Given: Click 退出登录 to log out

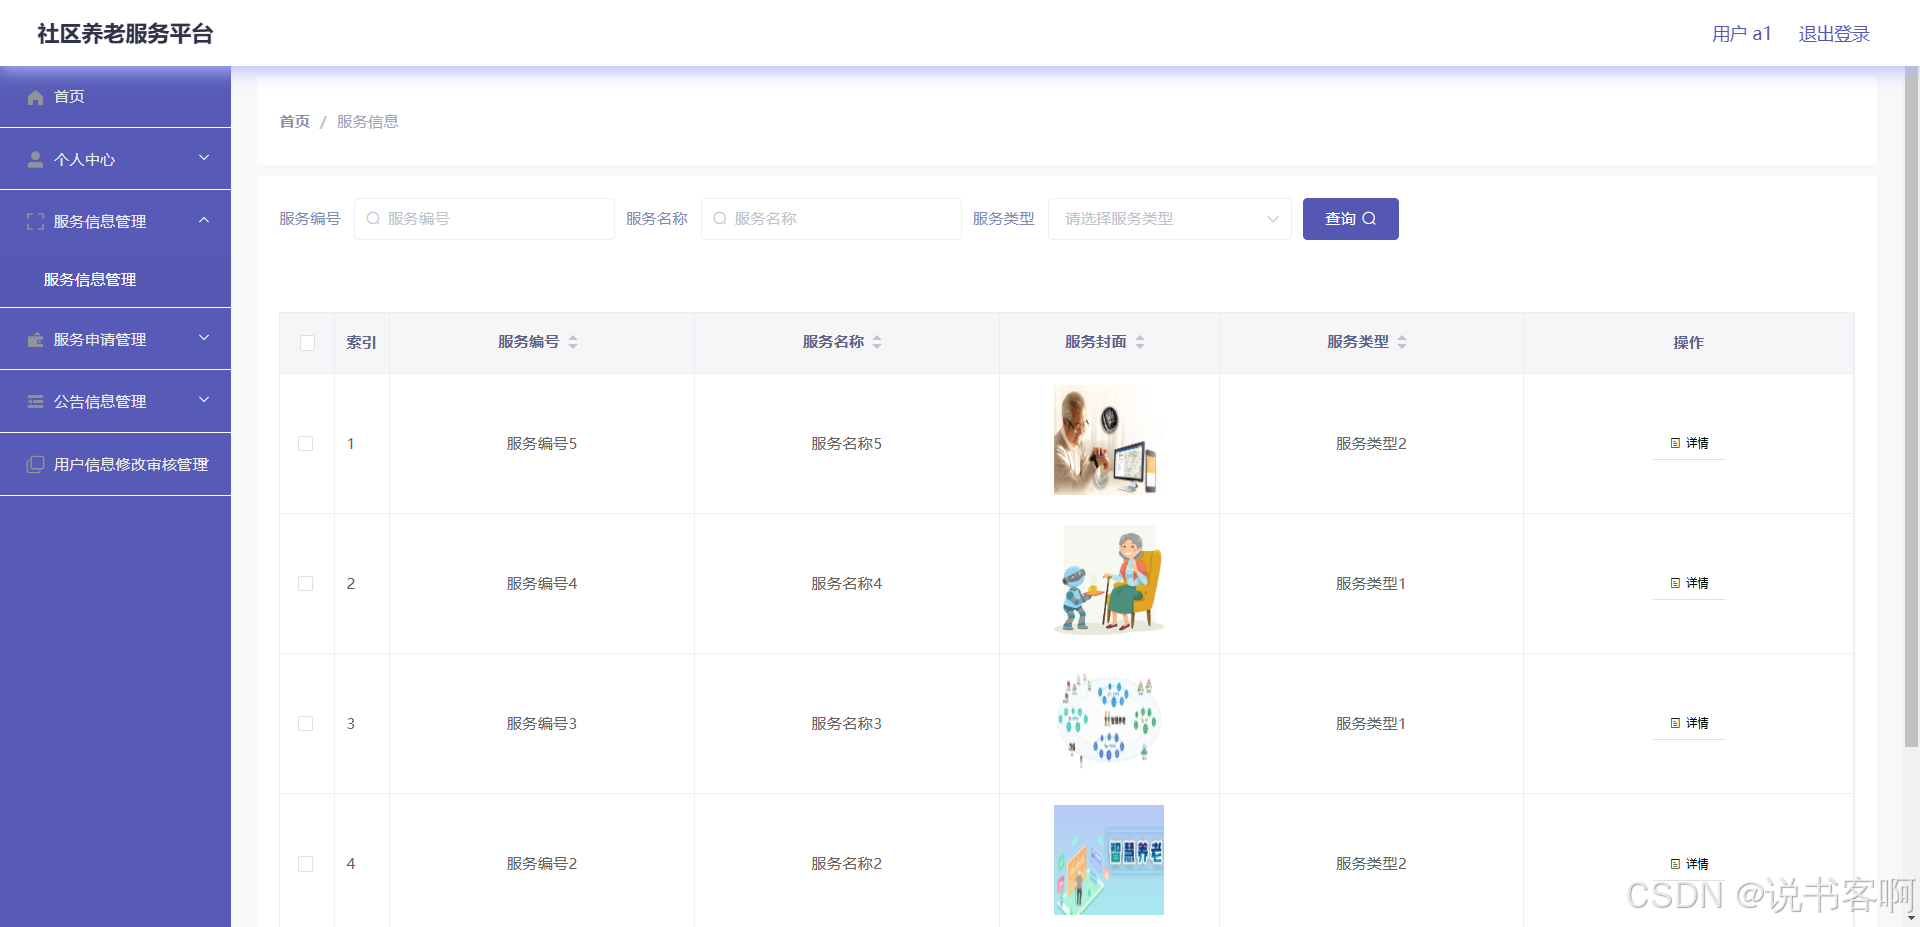Looking at the screenshot, I should (x=1833, y=33).
